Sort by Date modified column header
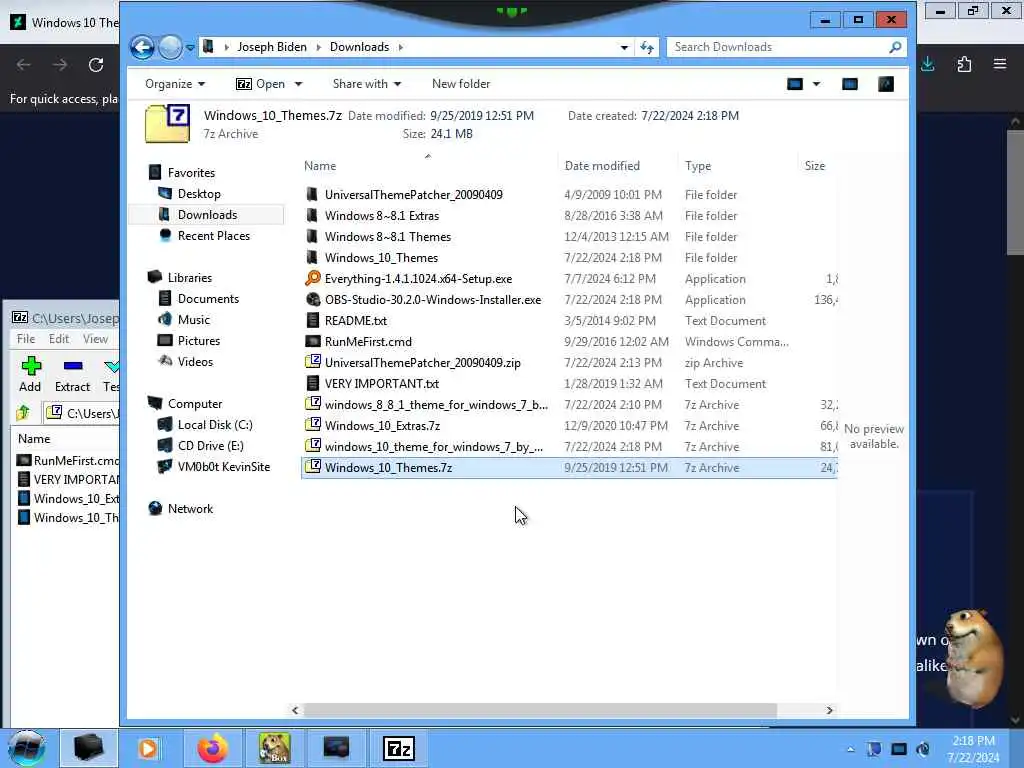1024x768 pixels. point(601,166)
